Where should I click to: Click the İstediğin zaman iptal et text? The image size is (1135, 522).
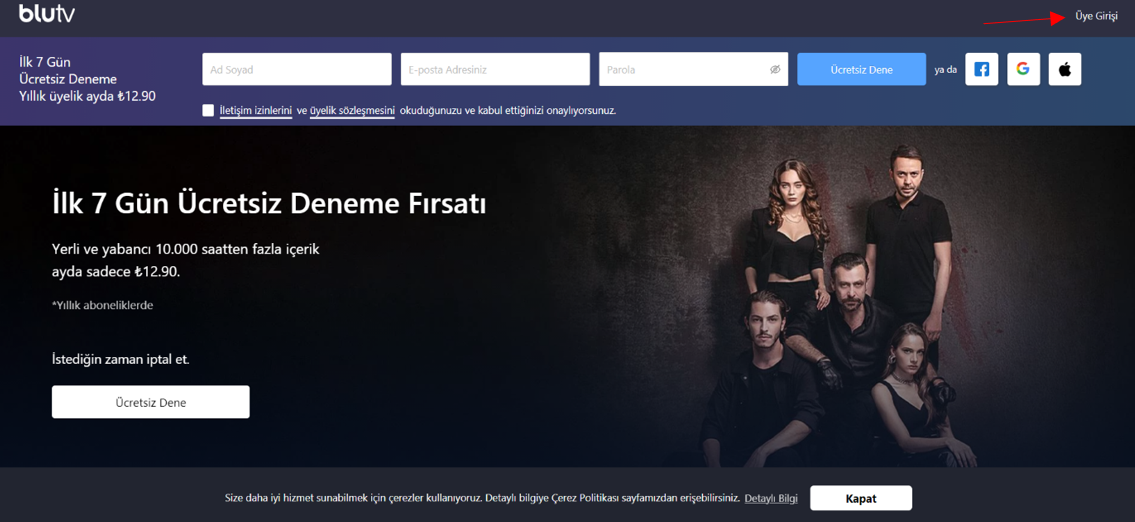click(120, 359)
